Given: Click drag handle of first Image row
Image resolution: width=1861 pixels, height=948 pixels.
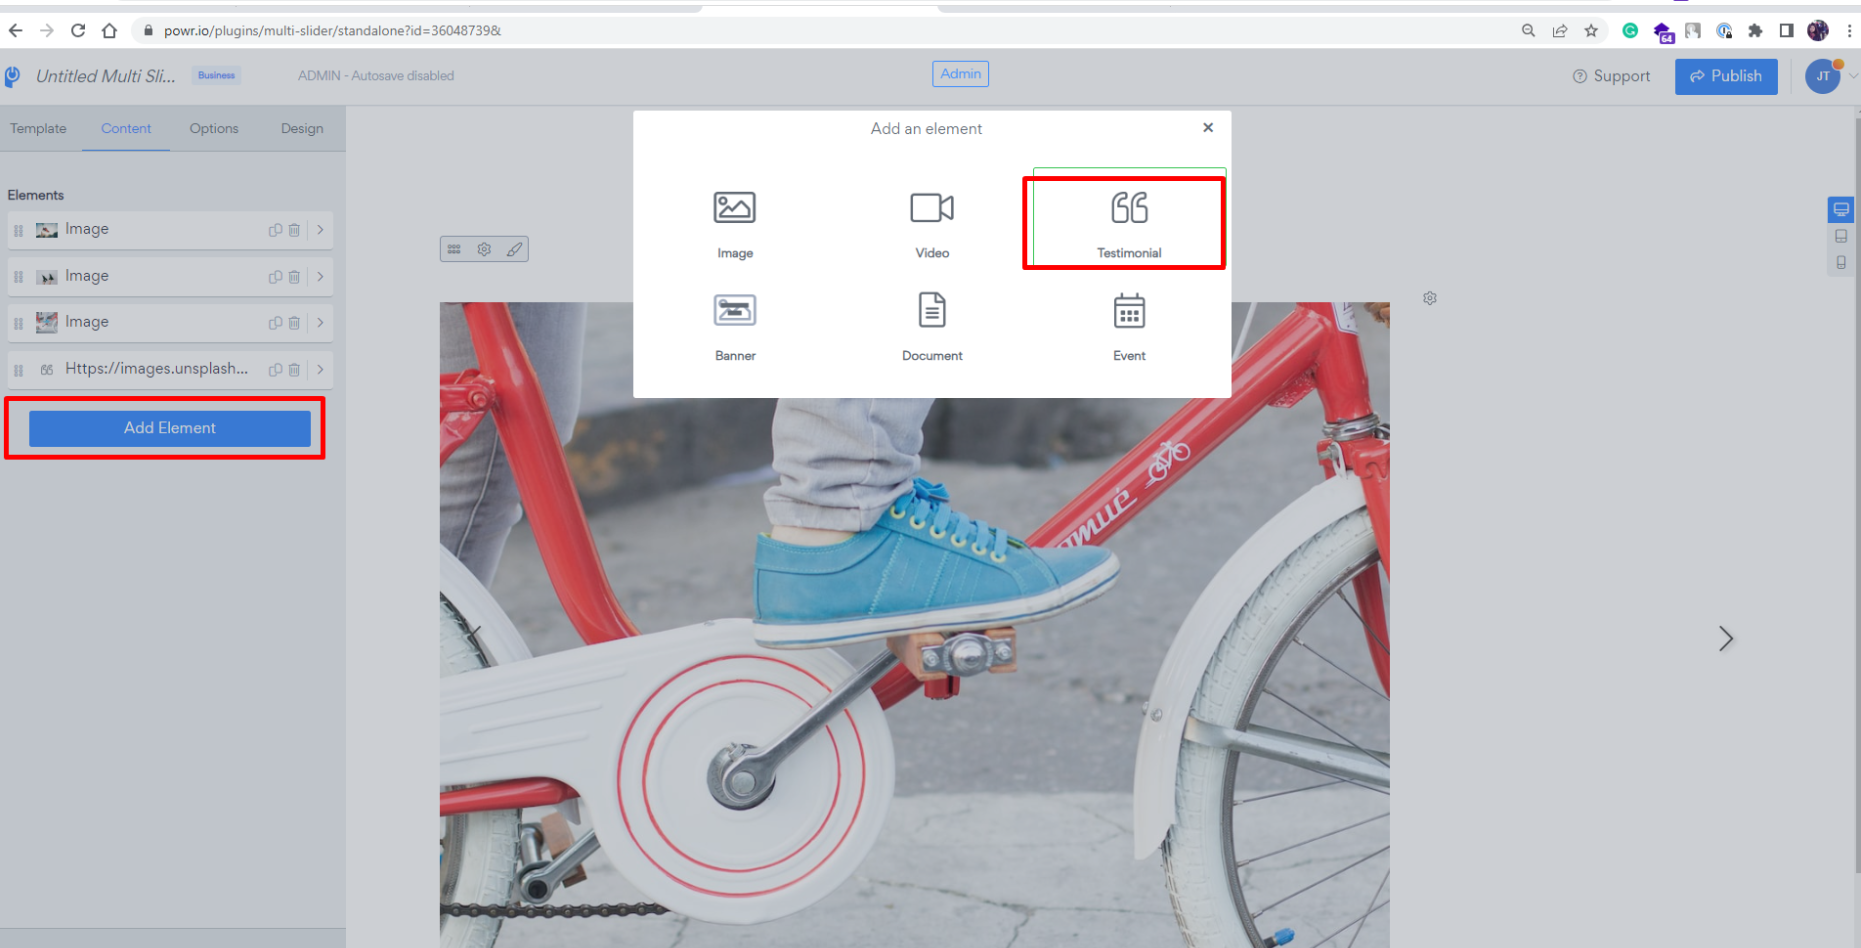Looking at the screenshot, I should (x=18, y=231).
